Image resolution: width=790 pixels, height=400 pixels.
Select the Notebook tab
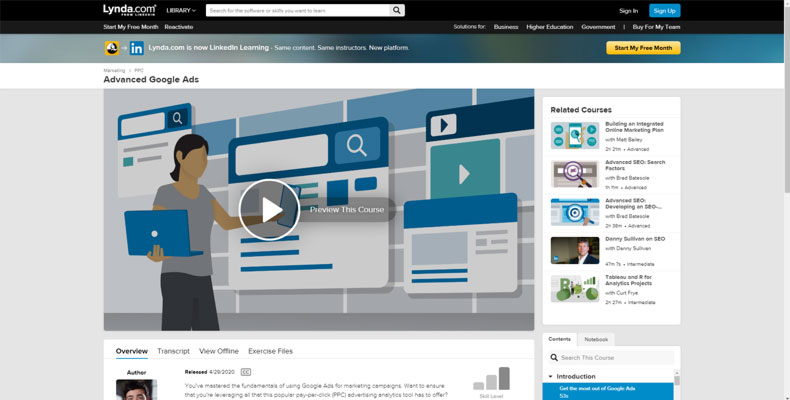(596, 340)
